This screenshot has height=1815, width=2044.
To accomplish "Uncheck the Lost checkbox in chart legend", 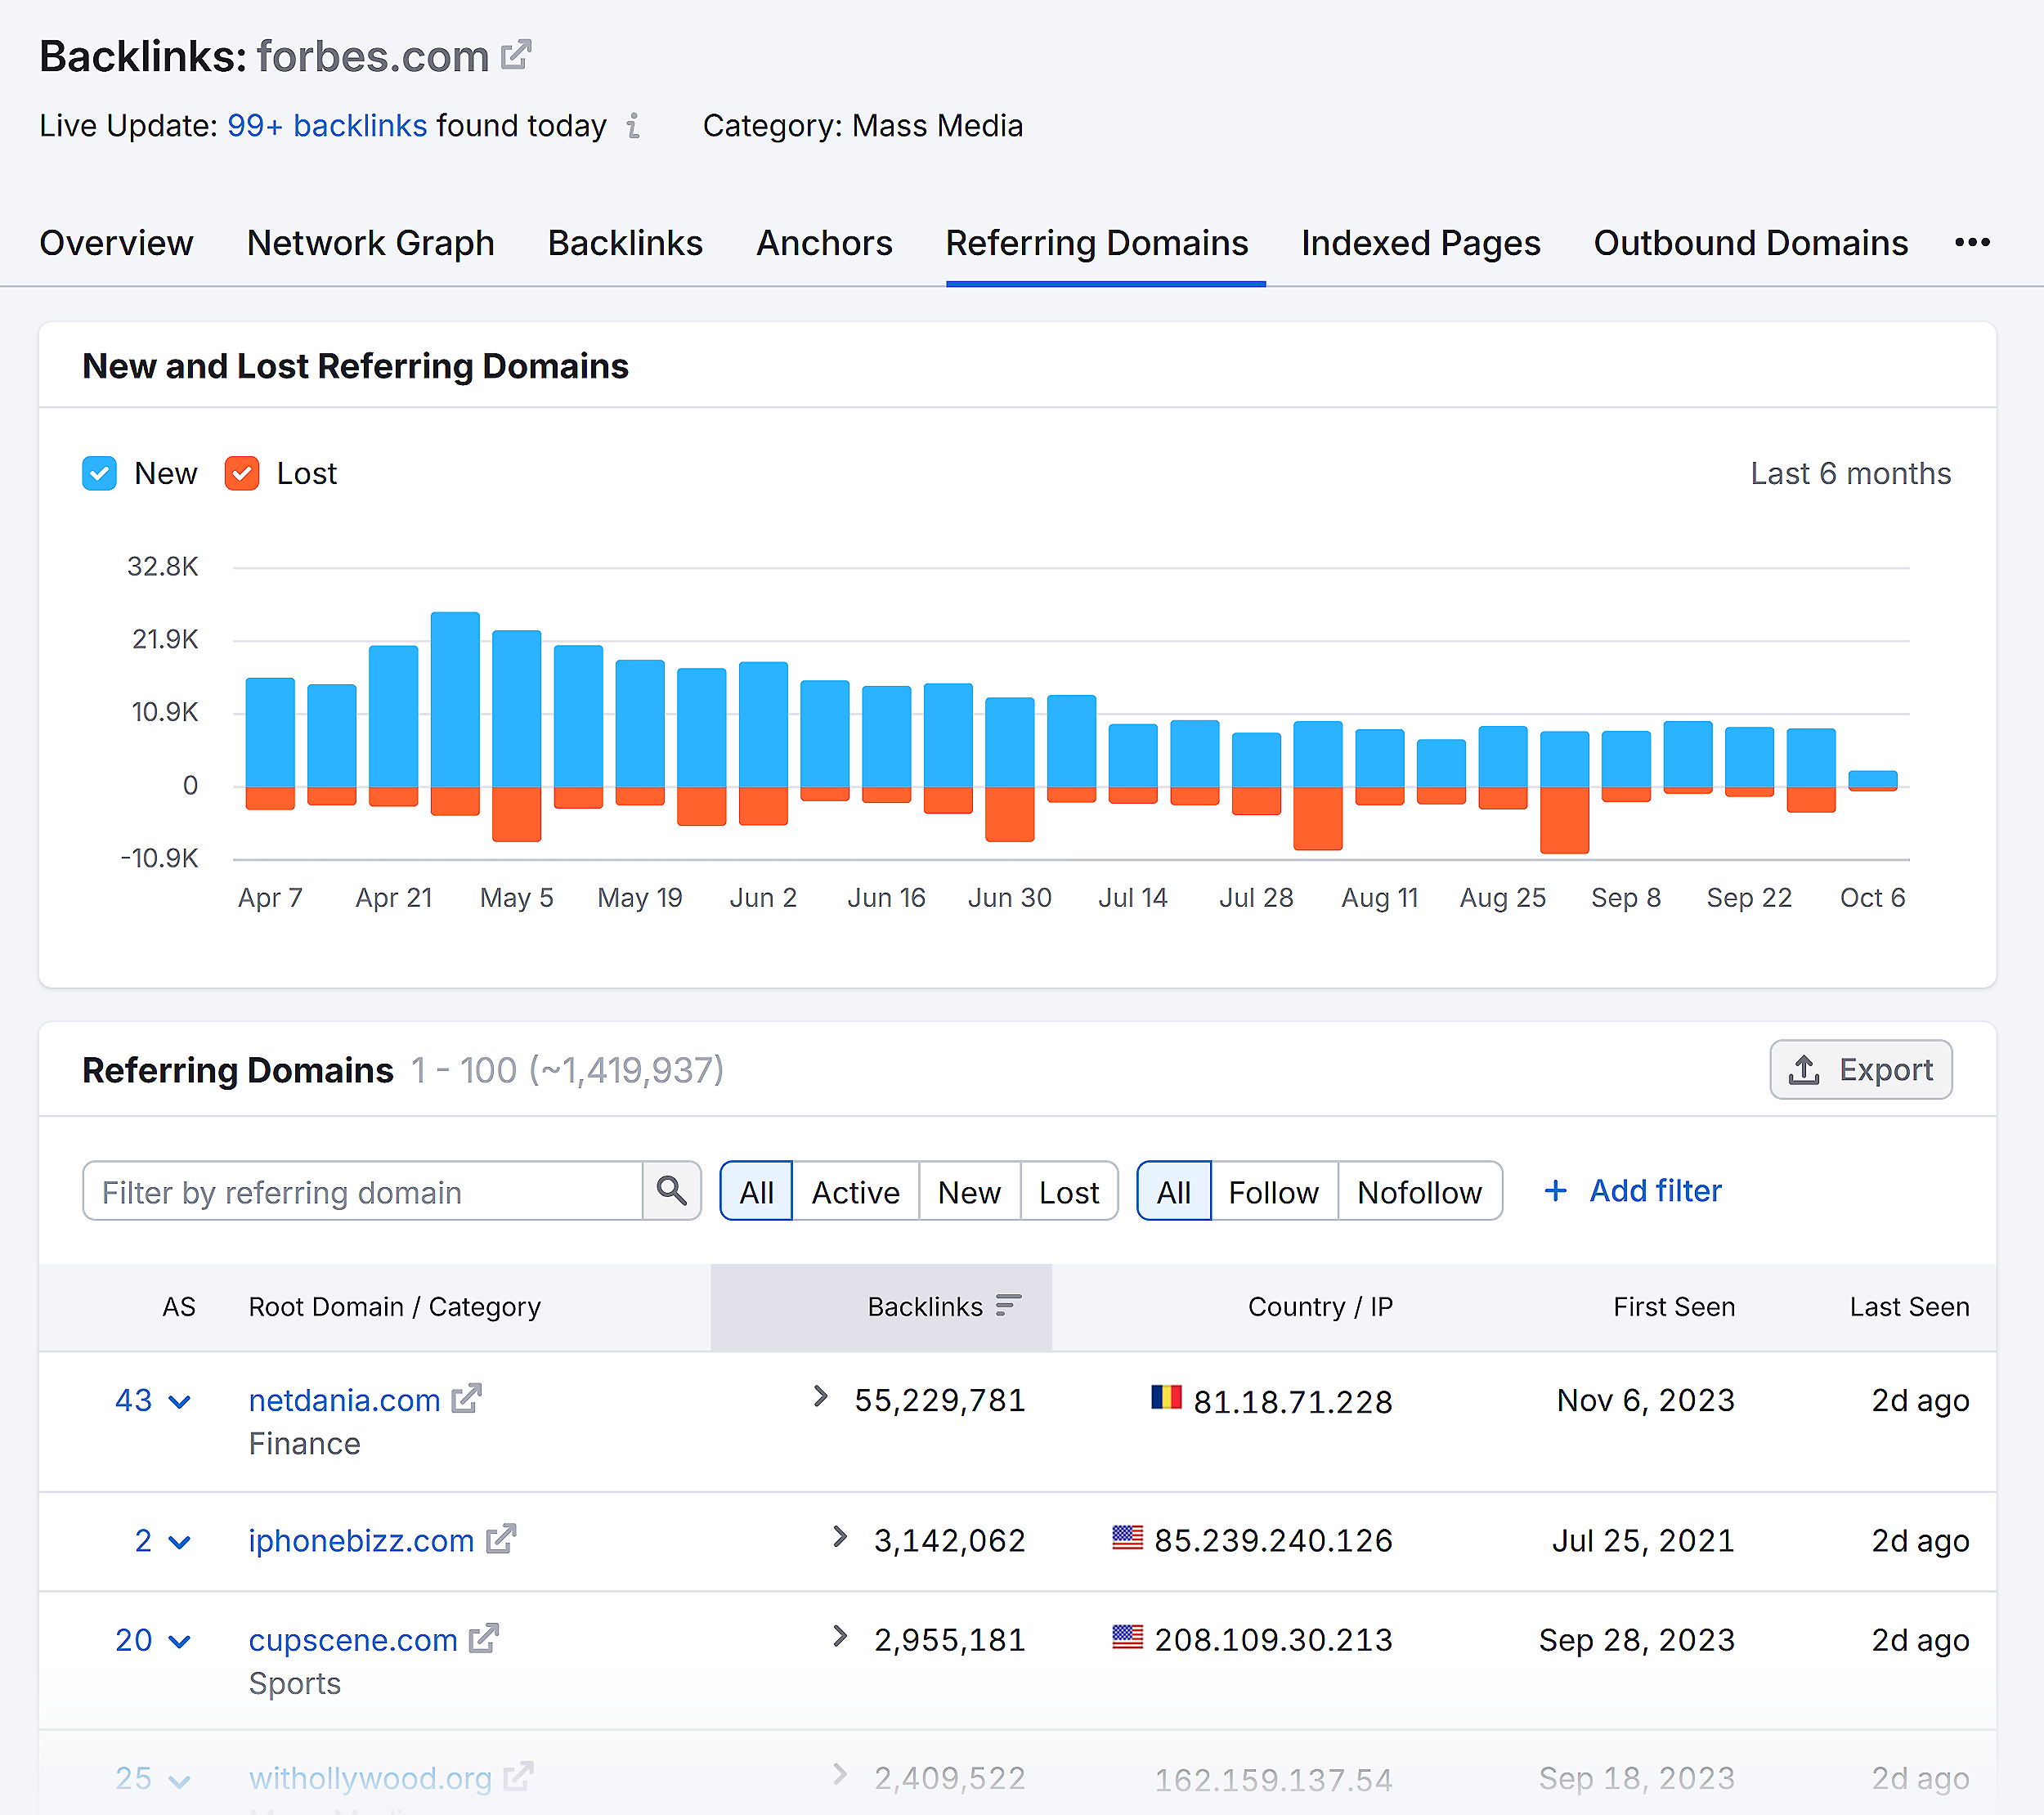I will pyautogui.click(x=242, y=473).
